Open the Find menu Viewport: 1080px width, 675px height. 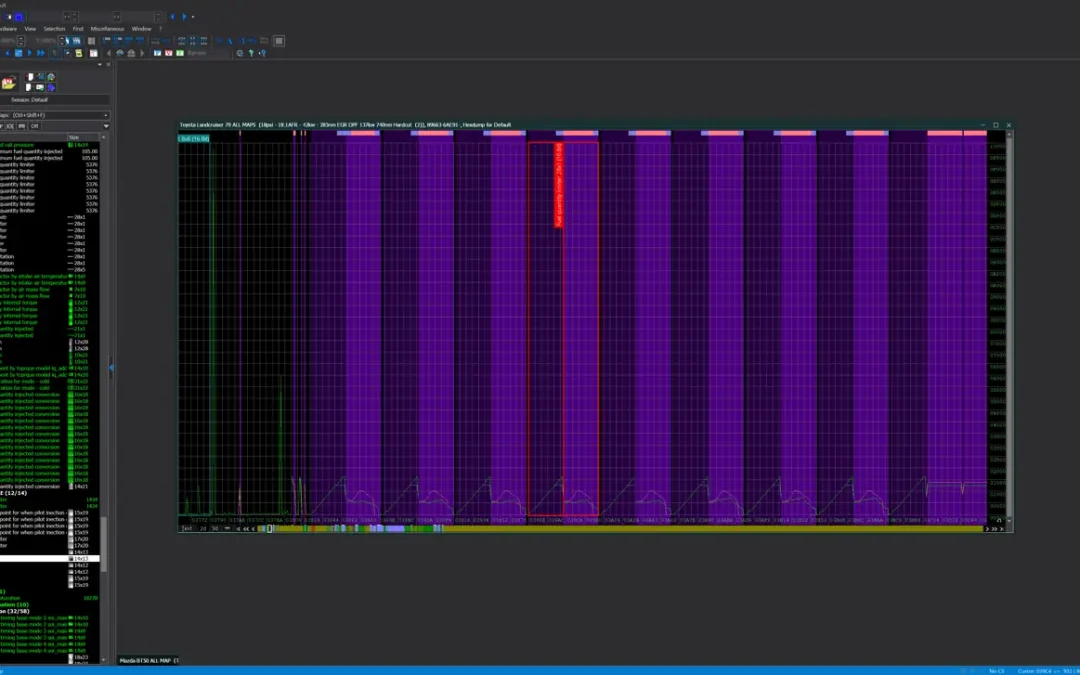coord(78,29)
